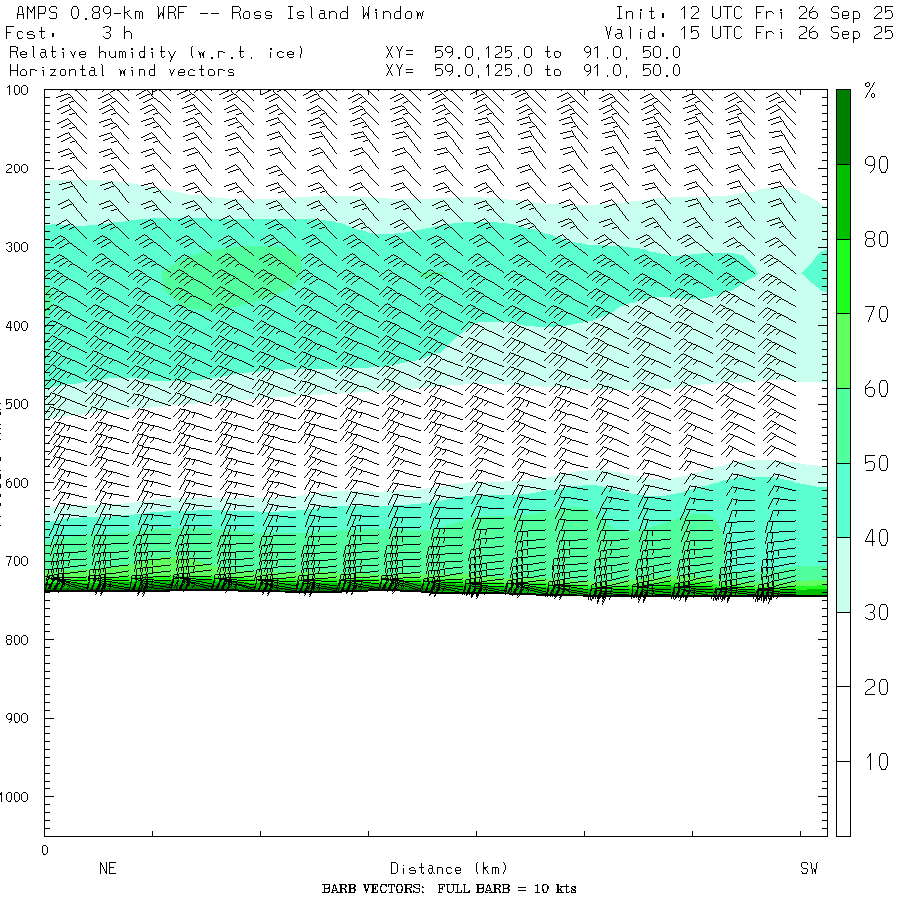Click the colorbar label 30
This screenshot has height=900, width=900.
[876, 612]
